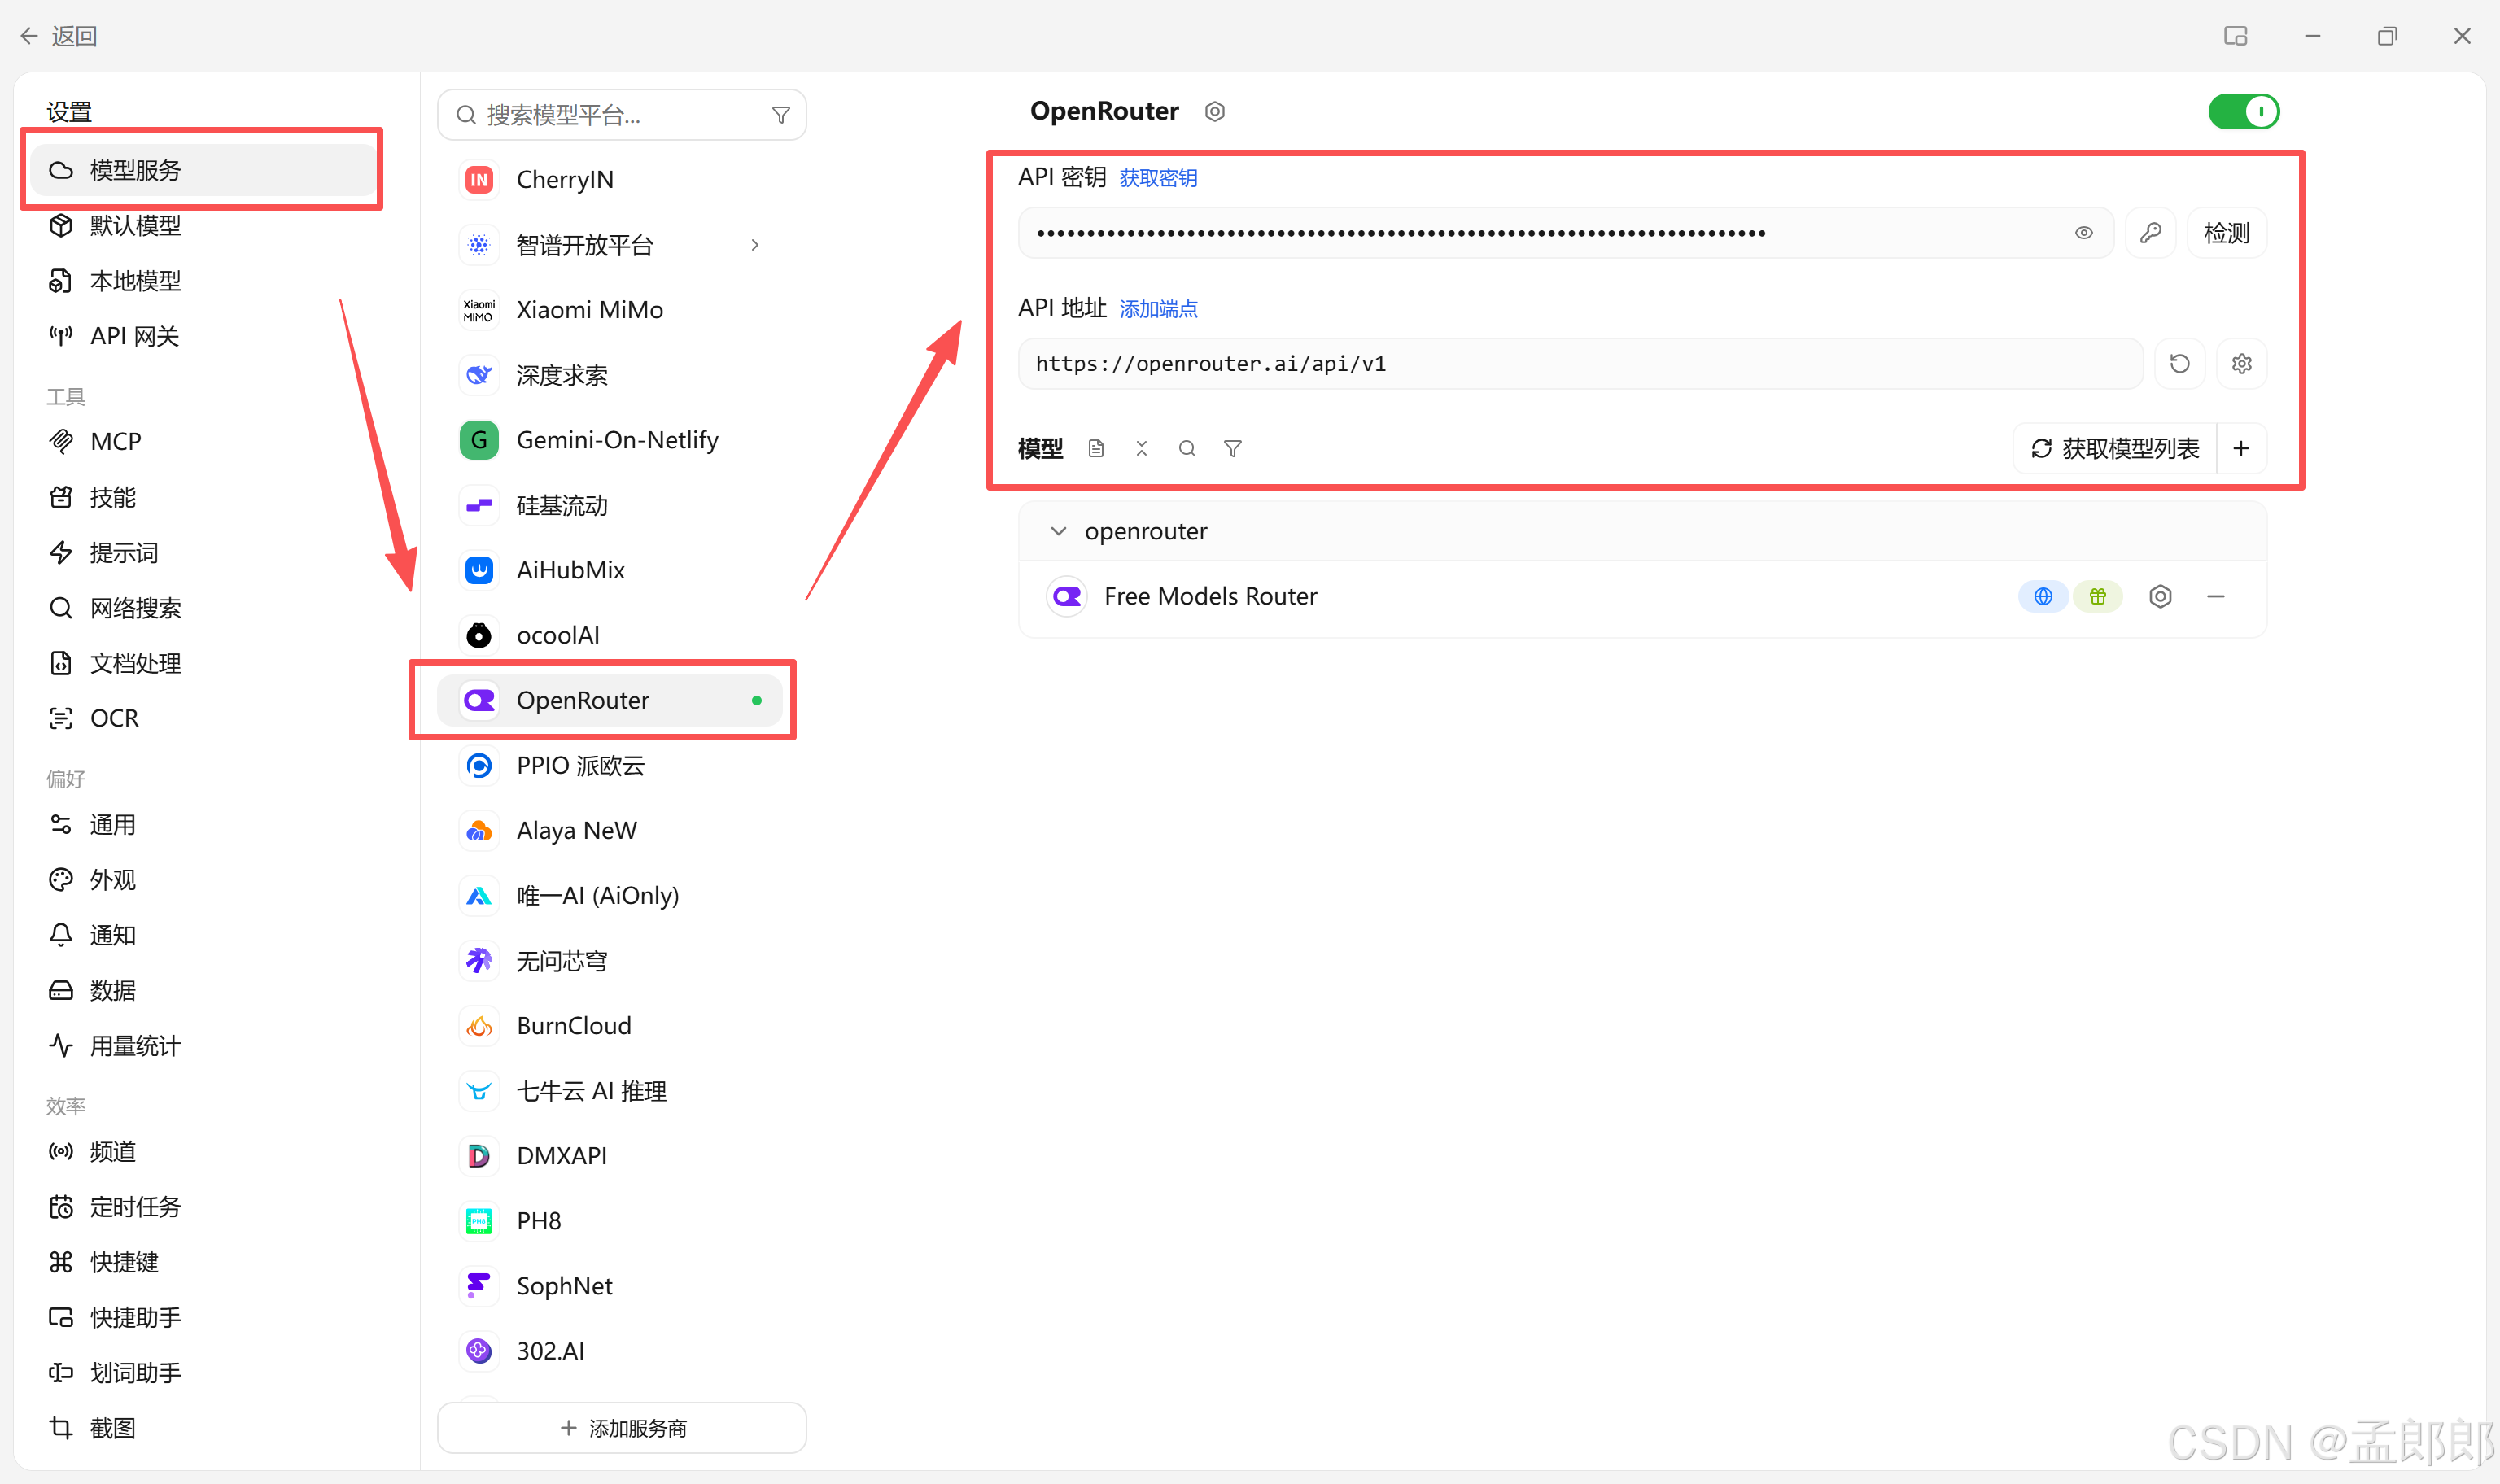Select the DMXAPI provider
Viewport: 2500px width, 1484px height.
click(610, 1156)
